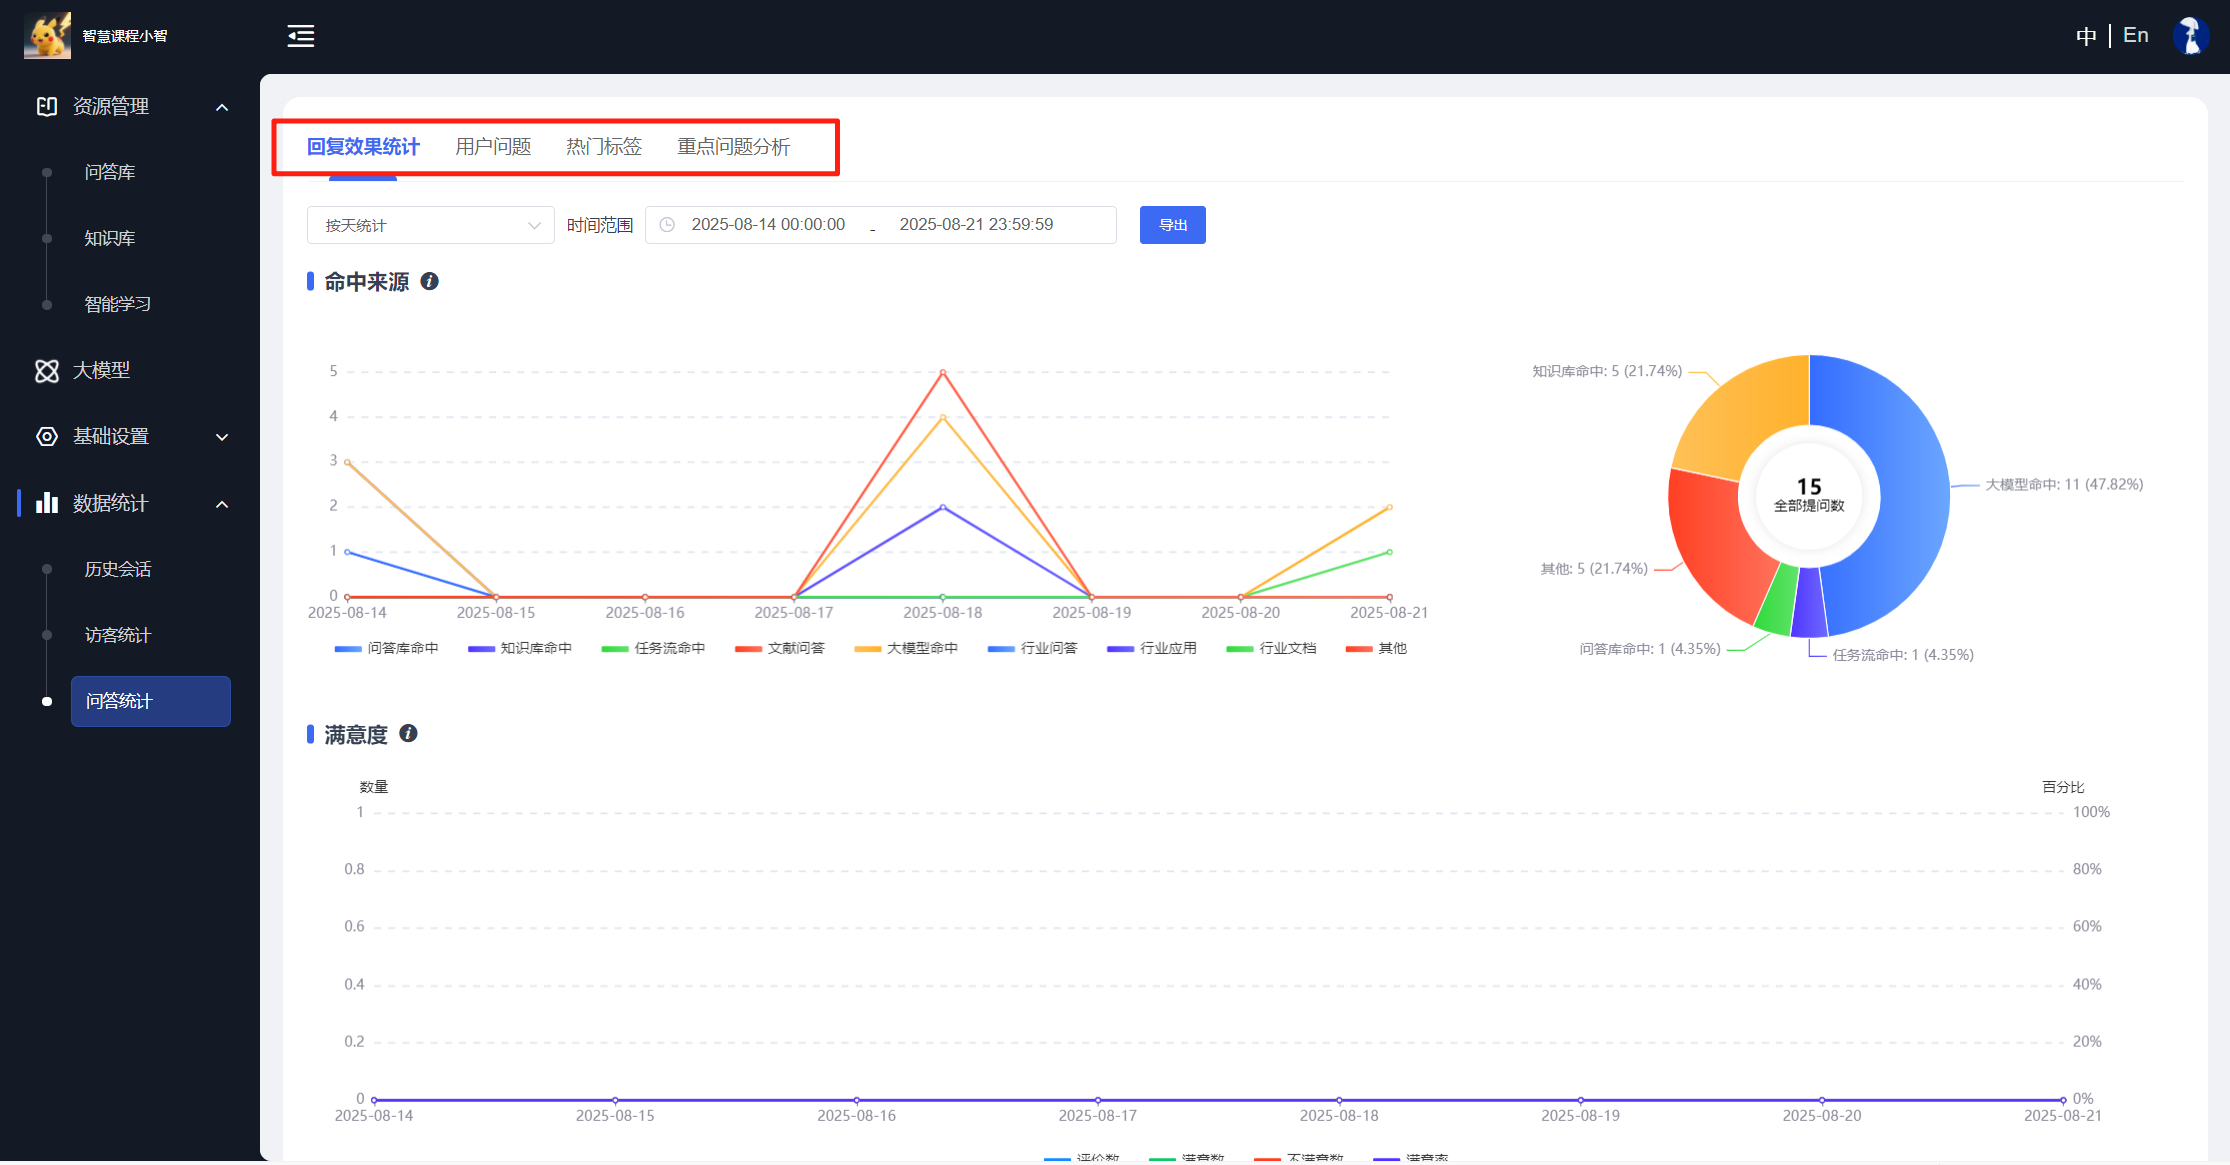Image resolution: width=2230 pixels, height=1165 pixels.
Task: Click the 数据统计 bar chart icon
Action: tap(47, 503)
